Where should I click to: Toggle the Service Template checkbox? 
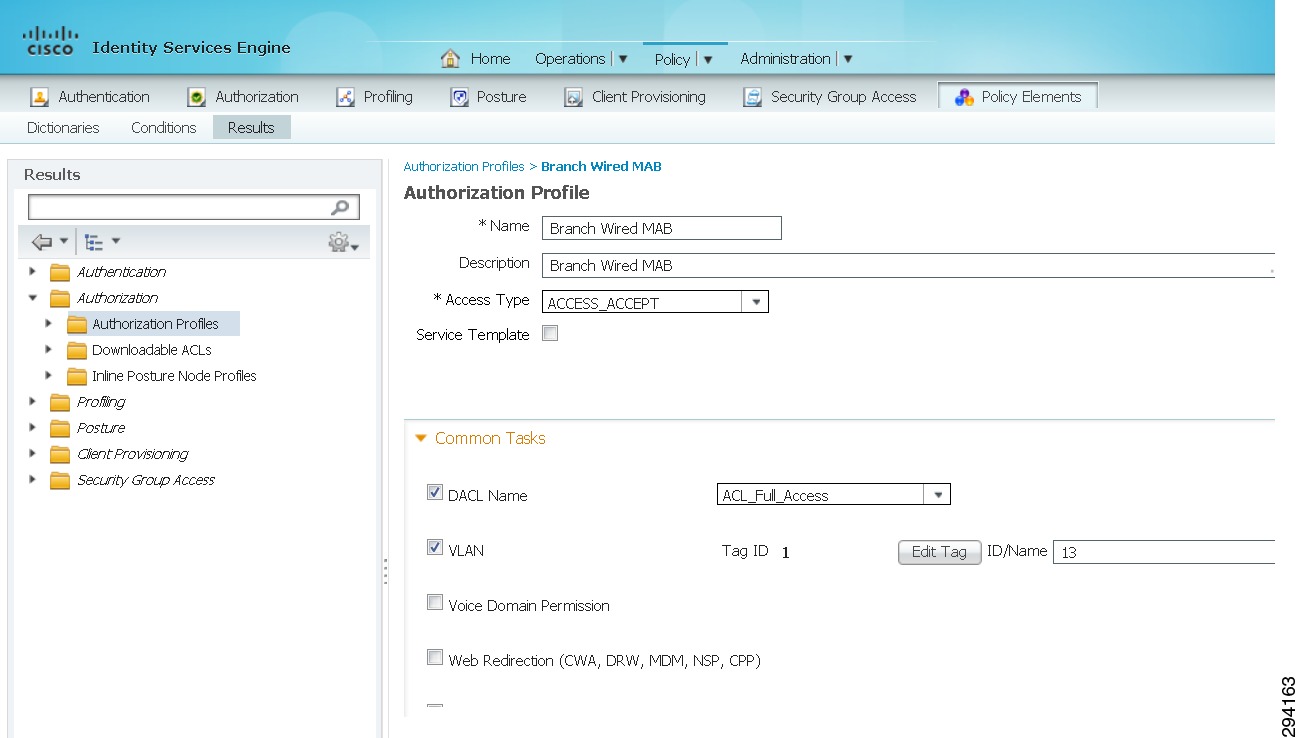pos(550,334)
